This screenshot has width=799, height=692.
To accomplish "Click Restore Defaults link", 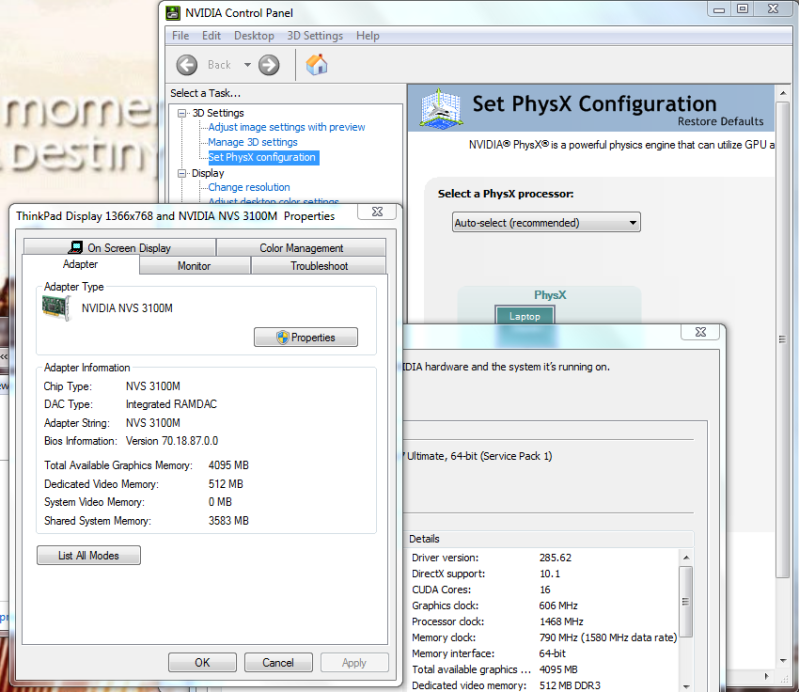I will click(720, 122).
